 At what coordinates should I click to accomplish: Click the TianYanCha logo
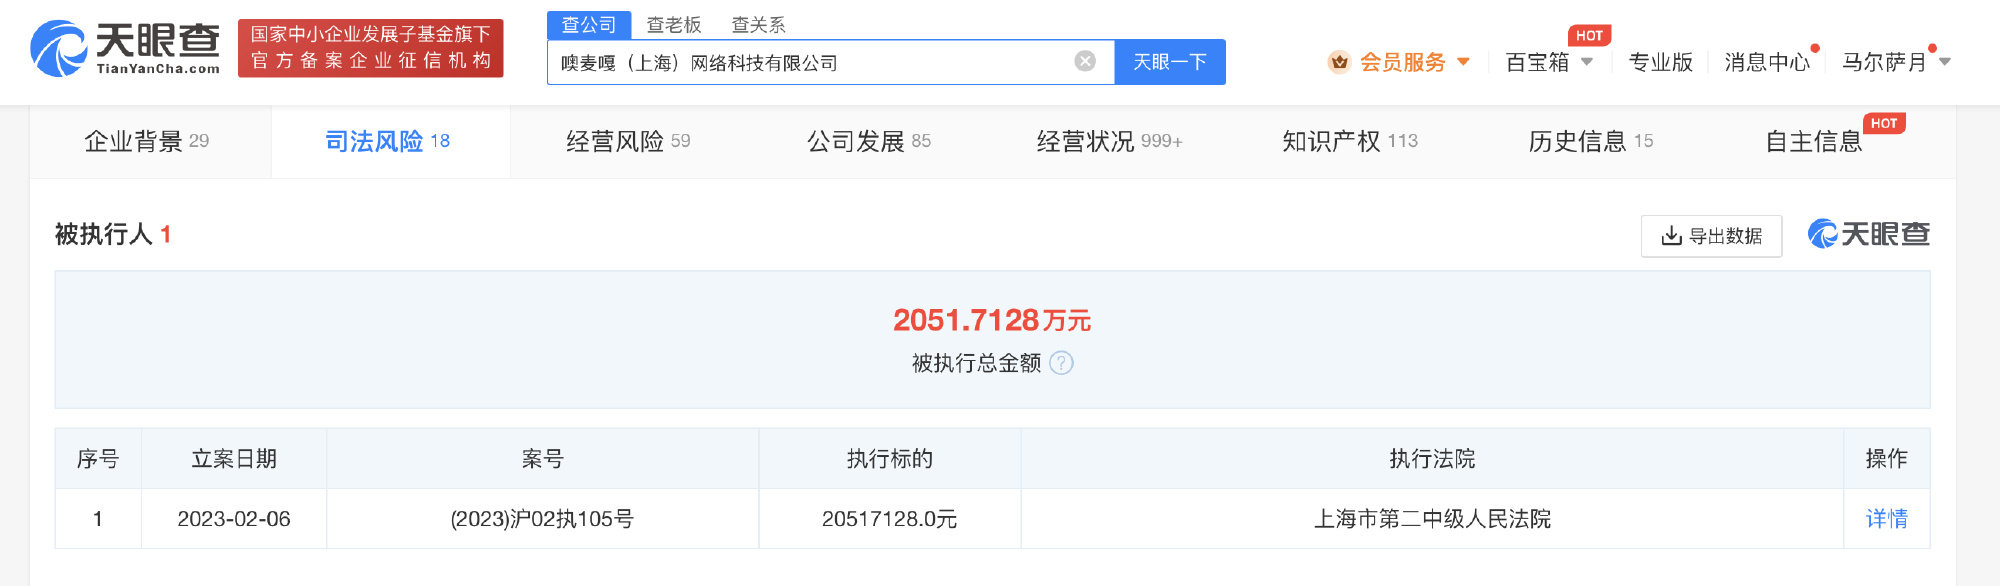click(x=125, y=48)
